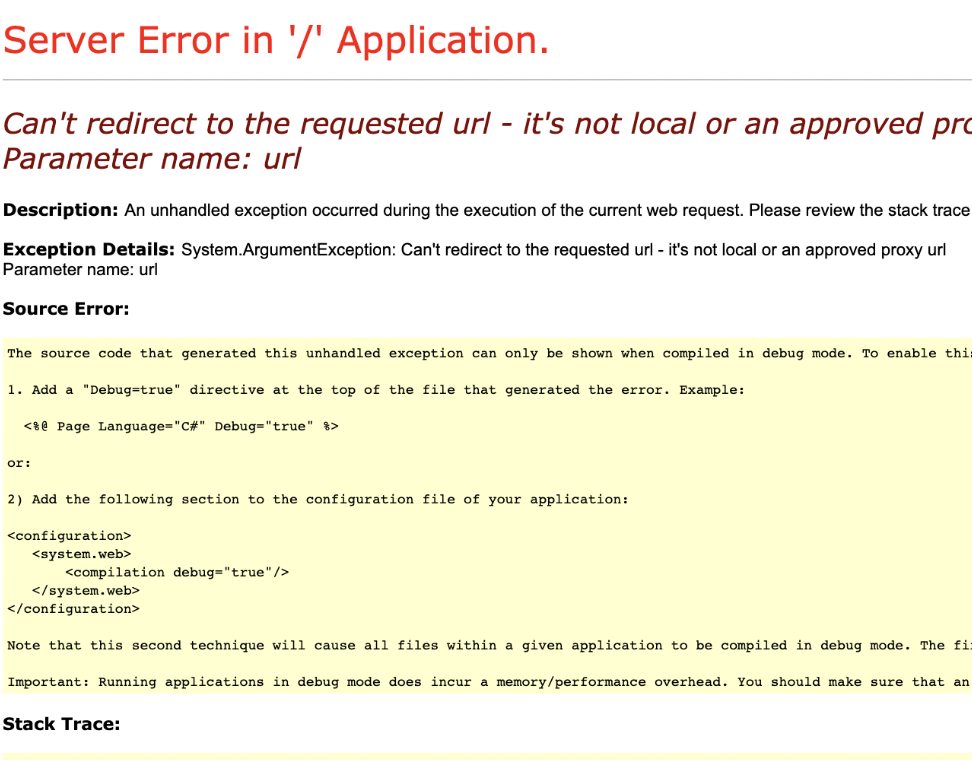This screenshot has width=972, height=760.
Task: Click the small 'Parameter name: url' text
Action: pos(80,269)
